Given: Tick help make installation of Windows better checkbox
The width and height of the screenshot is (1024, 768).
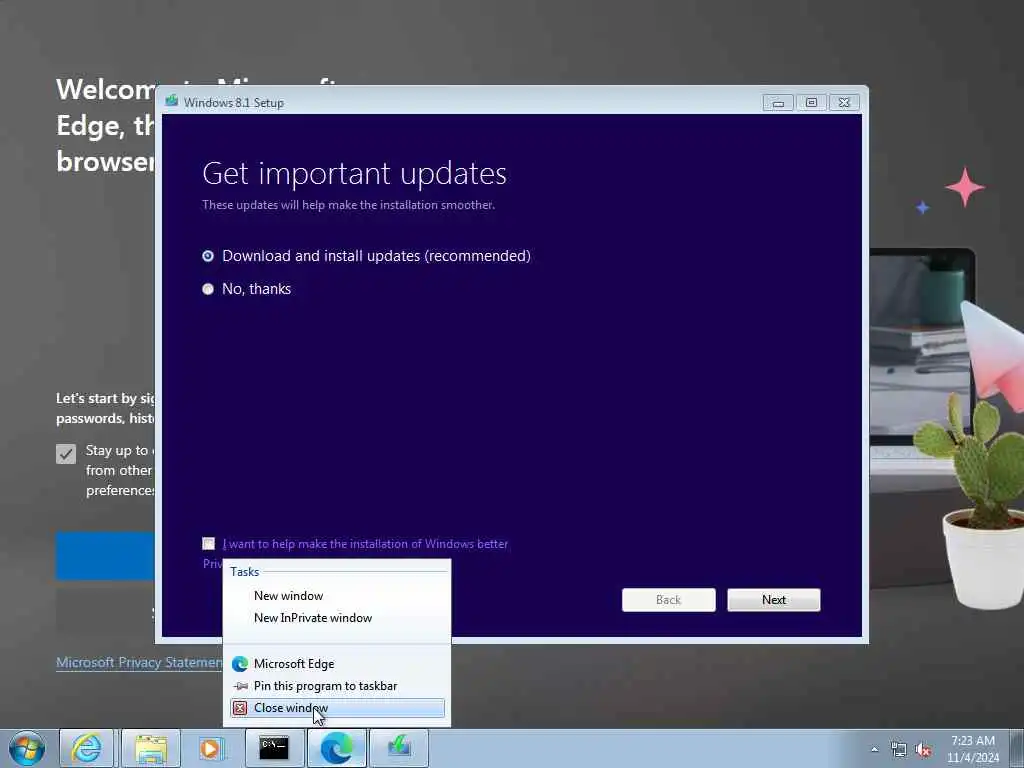Looking at the screenshot, I should [208, 543].
